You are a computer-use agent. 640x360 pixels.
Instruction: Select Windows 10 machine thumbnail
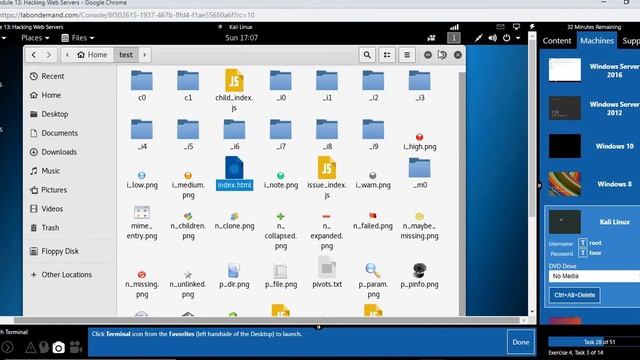click(564, 146)
